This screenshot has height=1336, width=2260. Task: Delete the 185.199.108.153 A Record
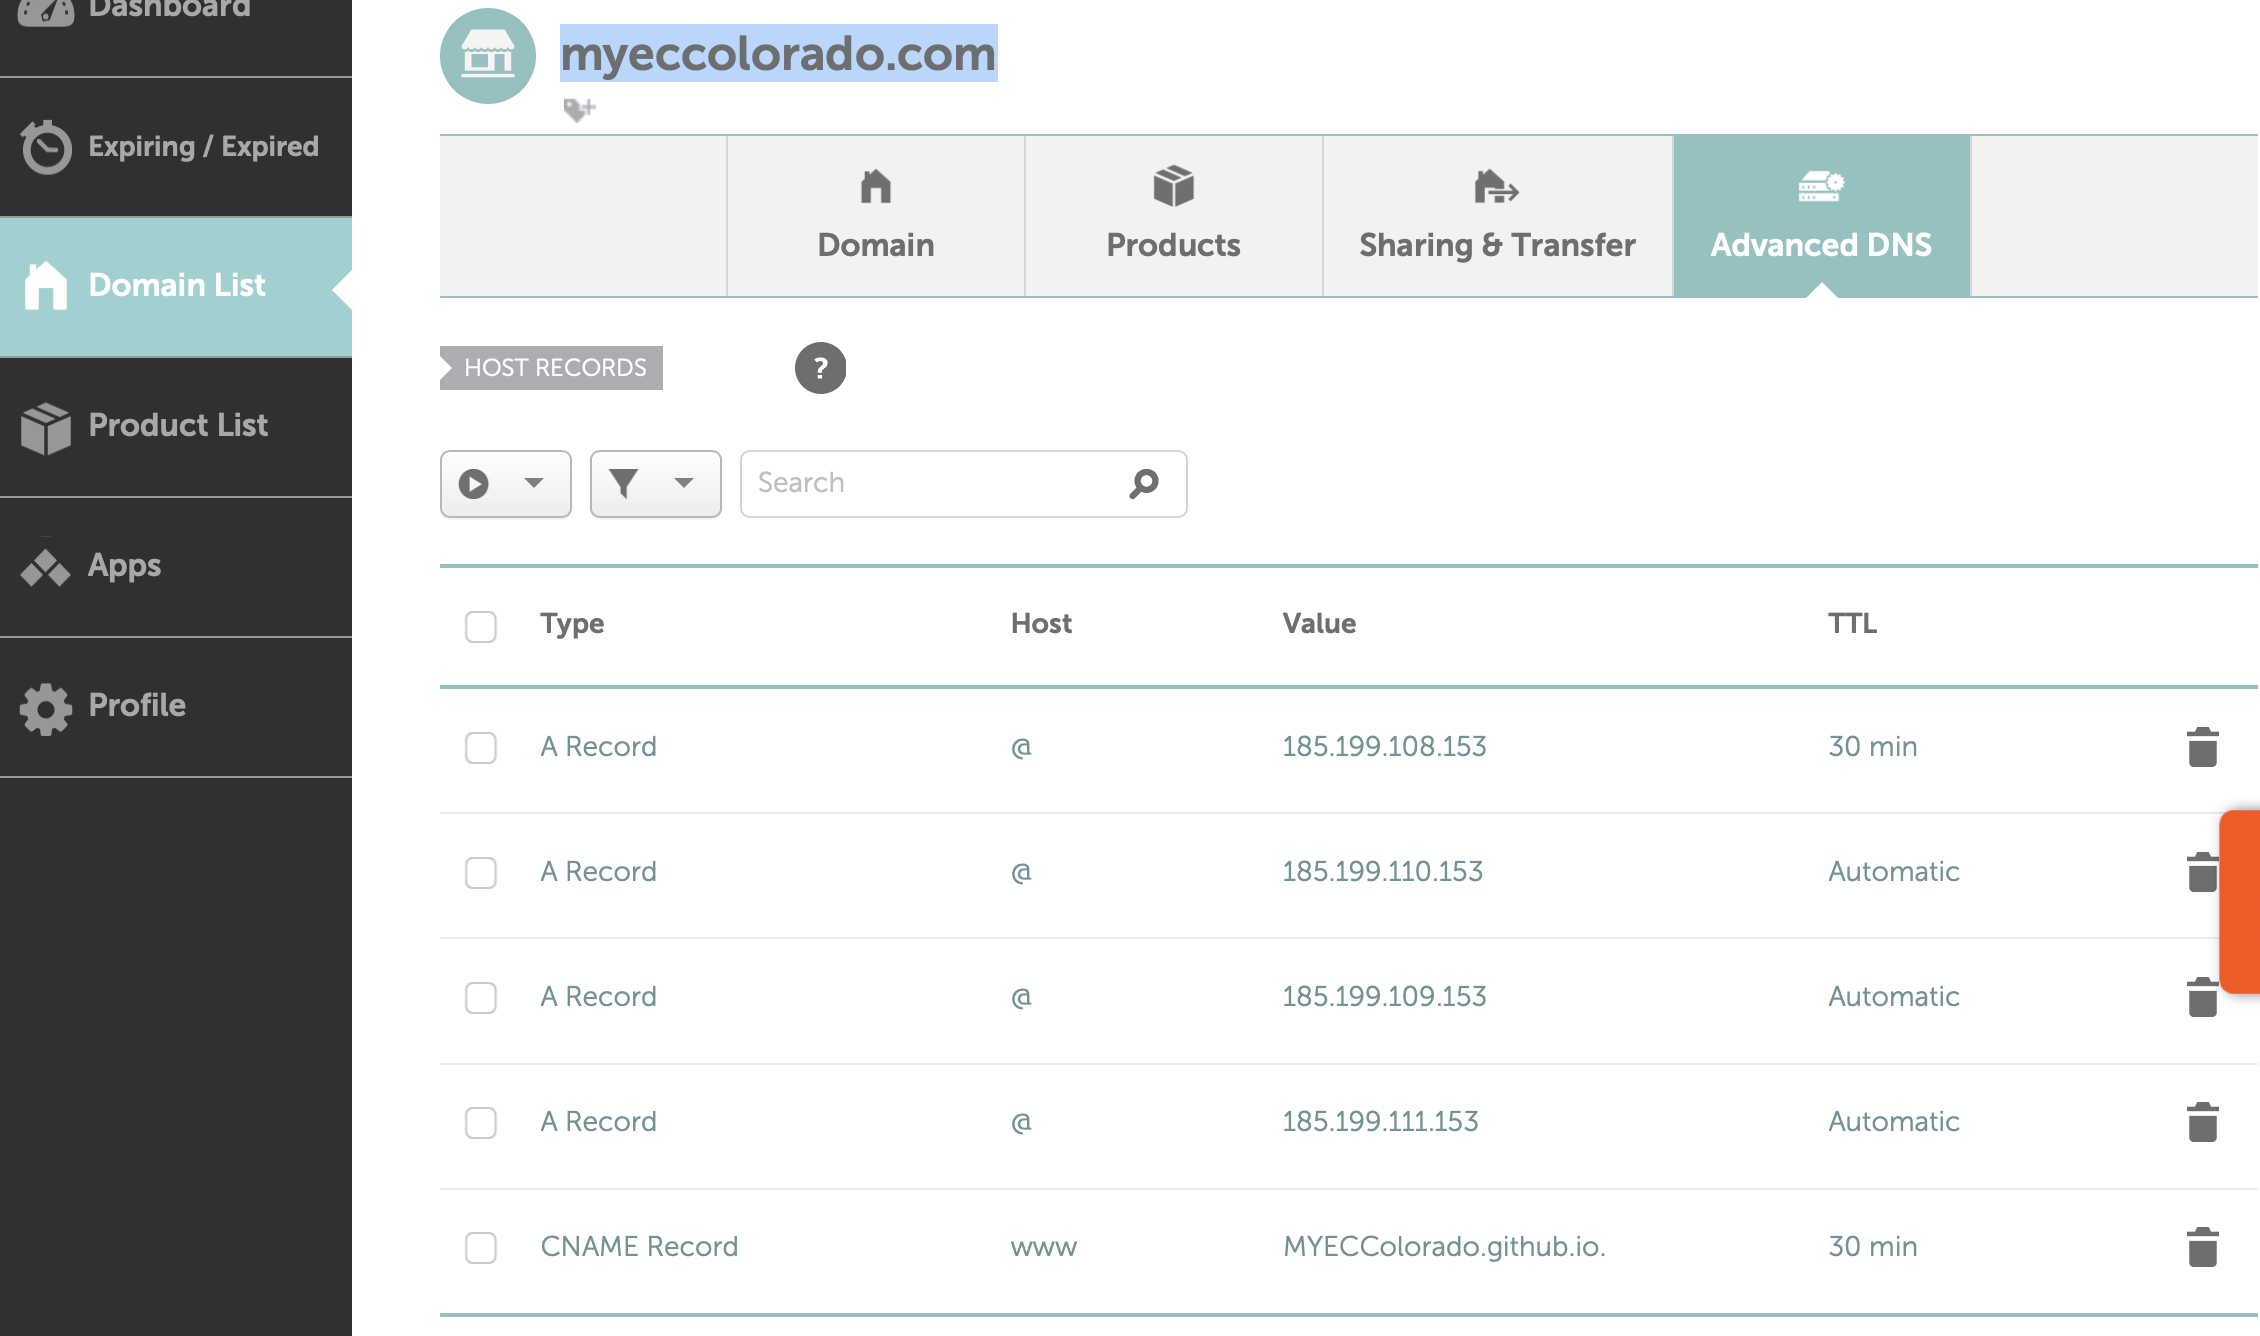2202,747
